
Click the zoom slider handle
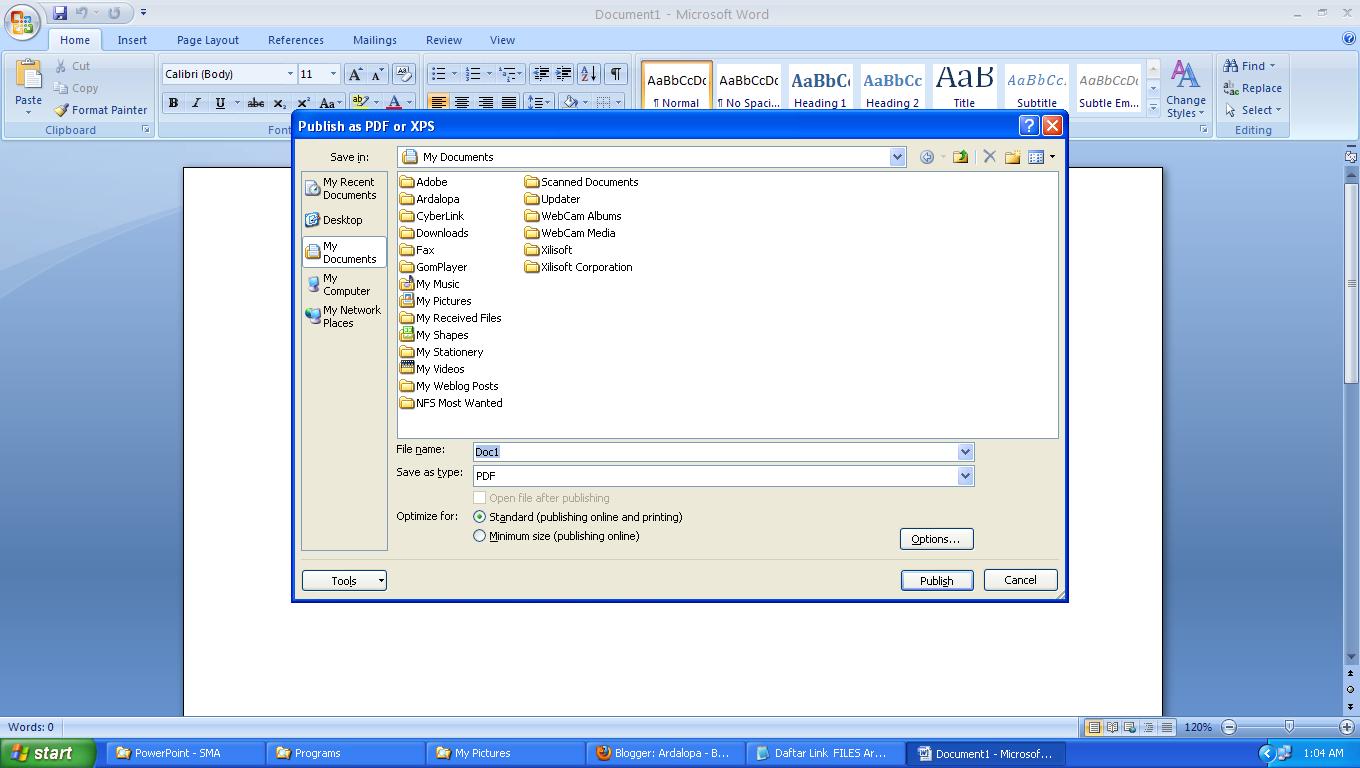pos(1289,727)
